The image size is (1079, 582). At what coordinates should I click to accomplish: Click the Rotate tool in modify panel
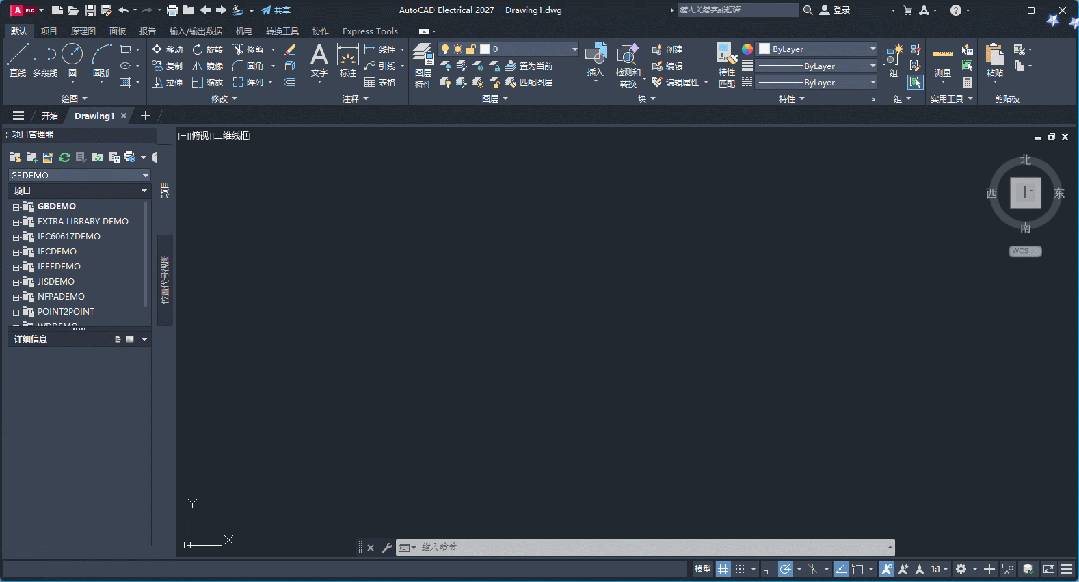coord(208,50)
